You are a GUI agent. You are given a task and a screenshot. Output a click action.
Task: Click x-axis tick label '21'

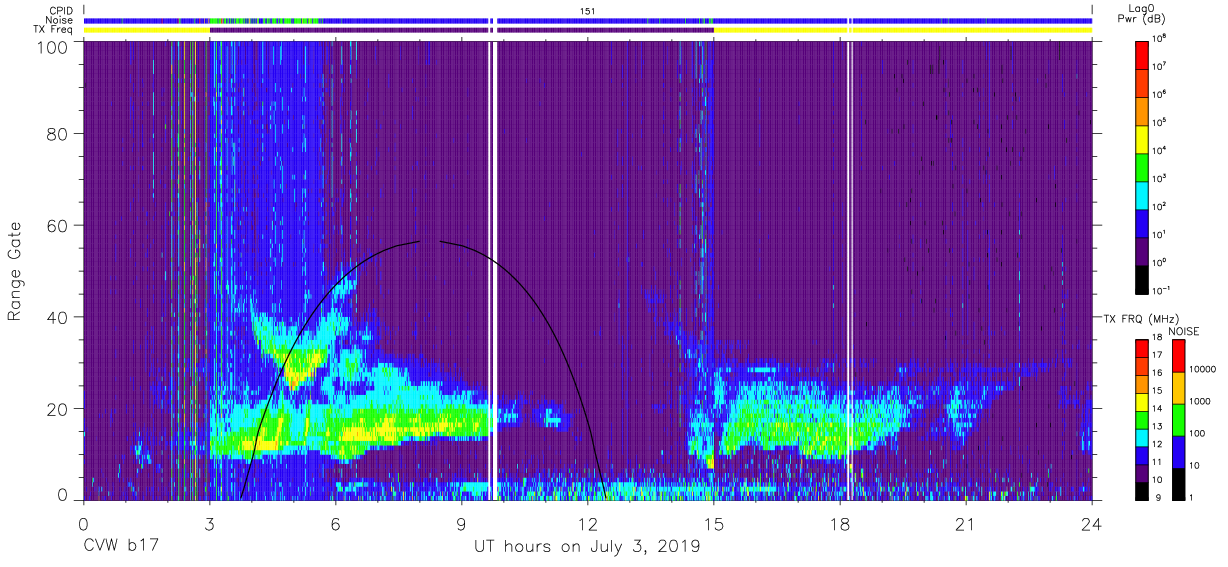tap(966, 524)
